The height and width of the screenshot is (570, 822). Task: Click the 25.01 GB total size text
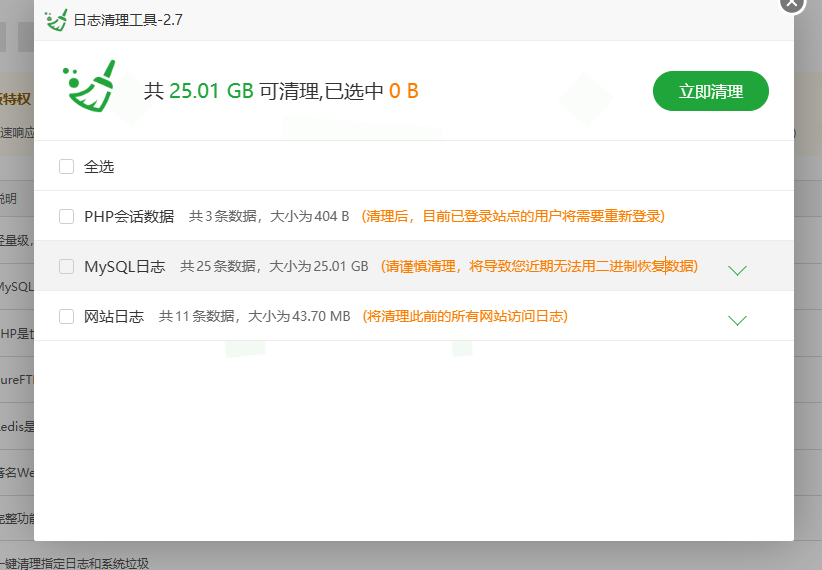(x=211, y=91)
